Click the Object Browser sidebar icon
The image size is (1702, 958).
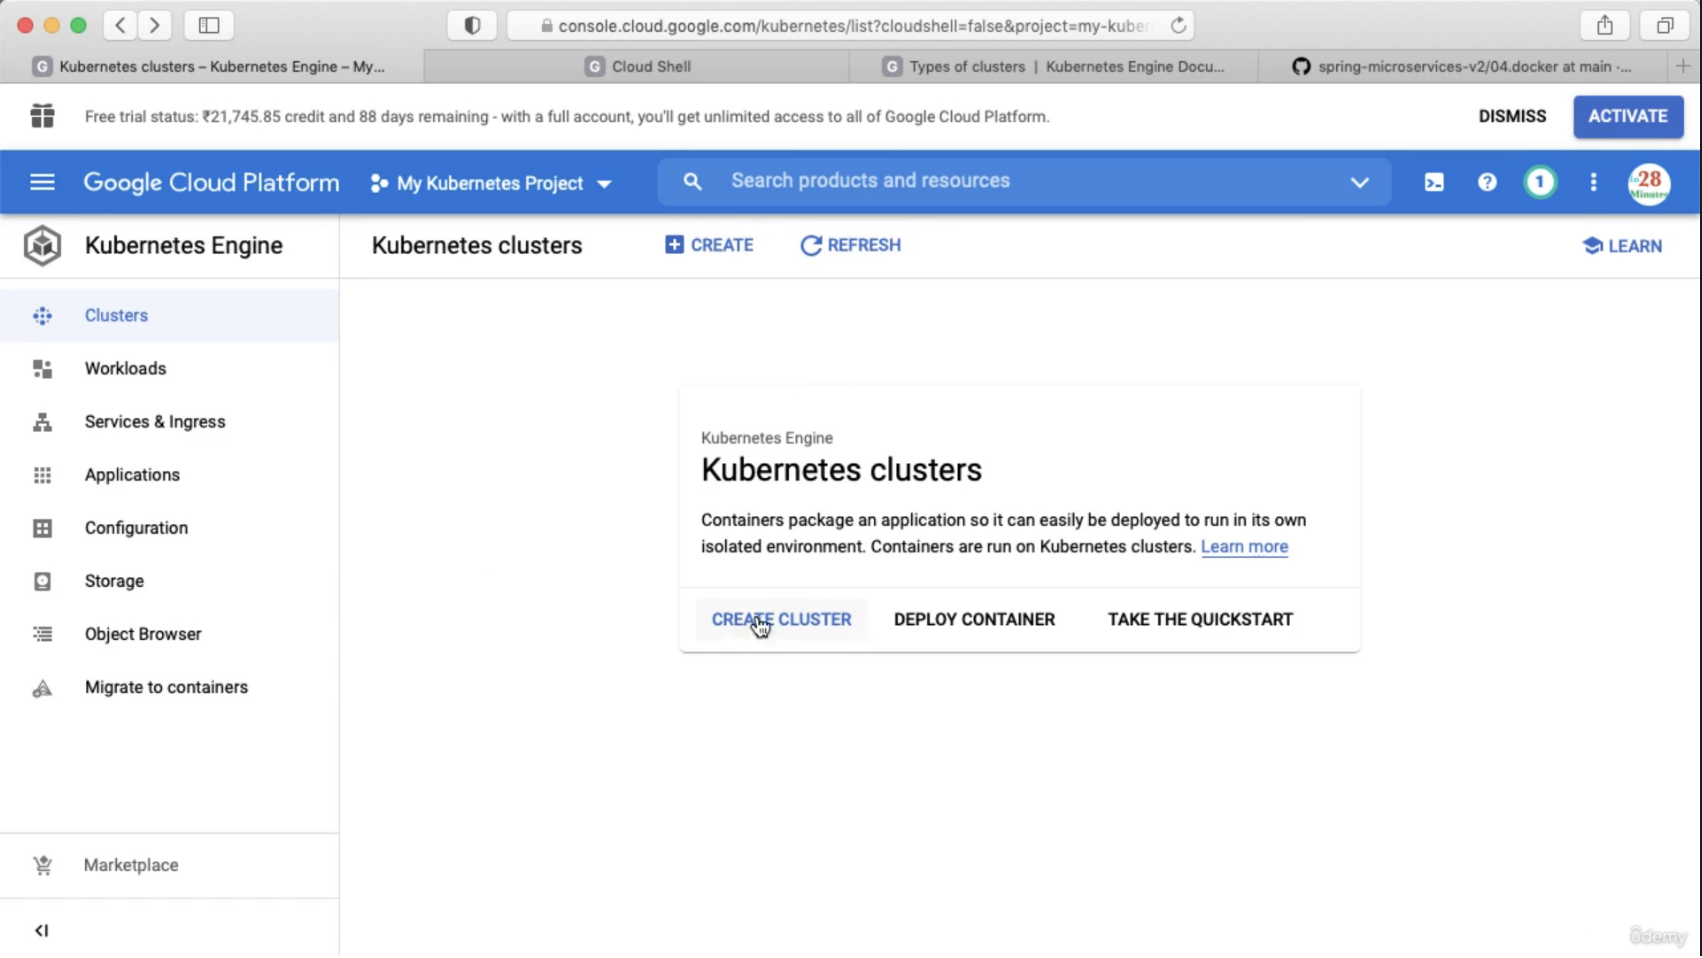42,634
